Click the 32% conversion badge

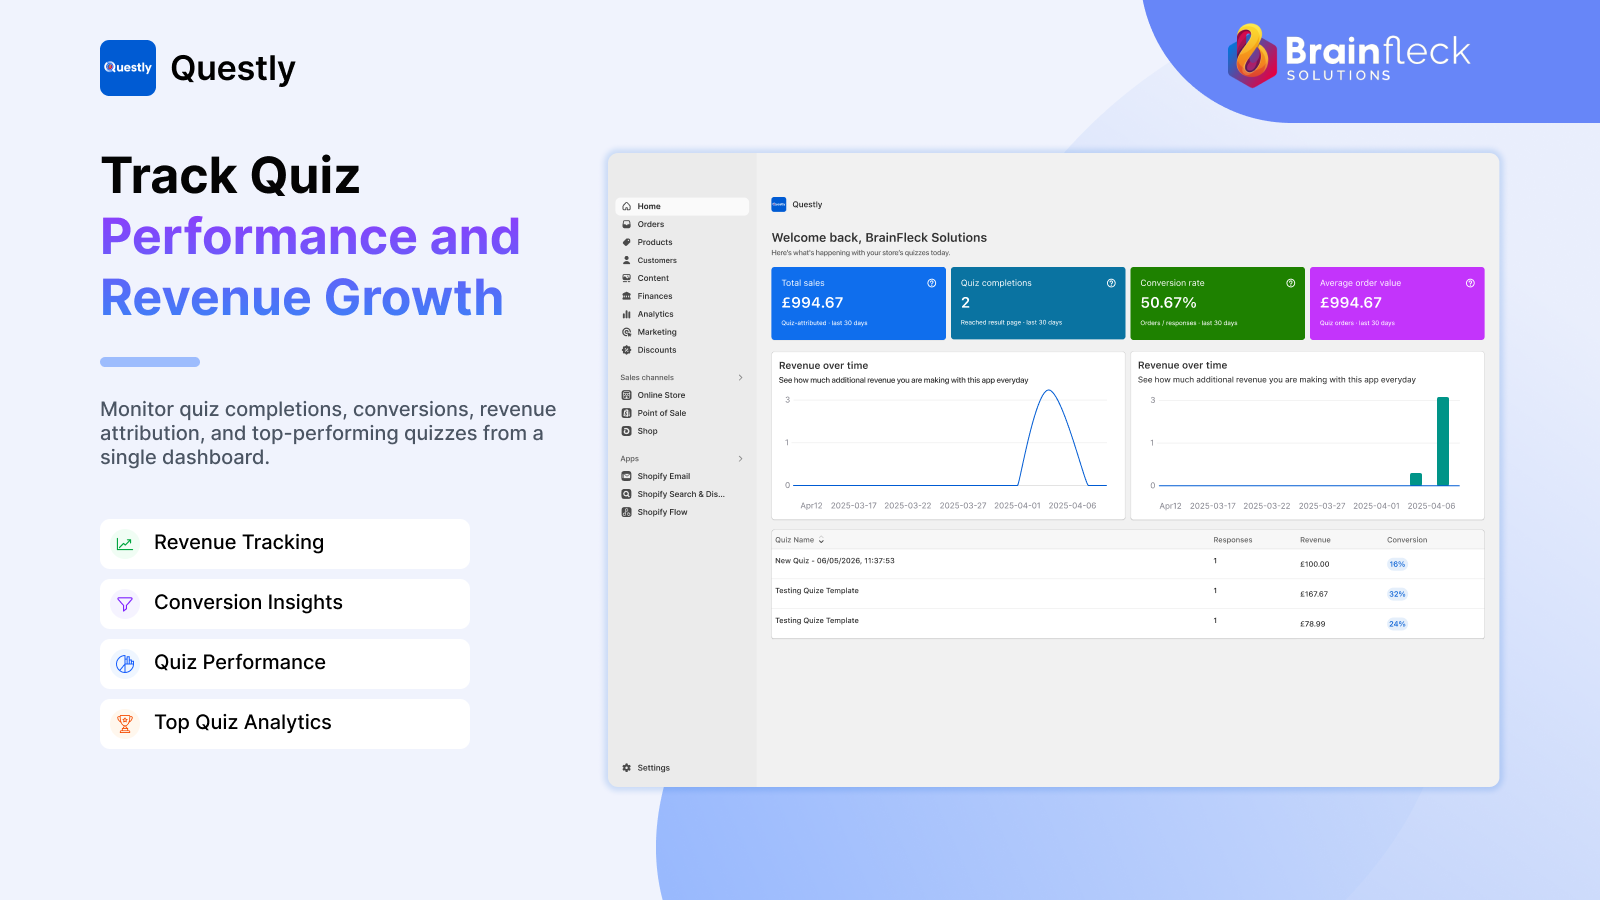1397,594
